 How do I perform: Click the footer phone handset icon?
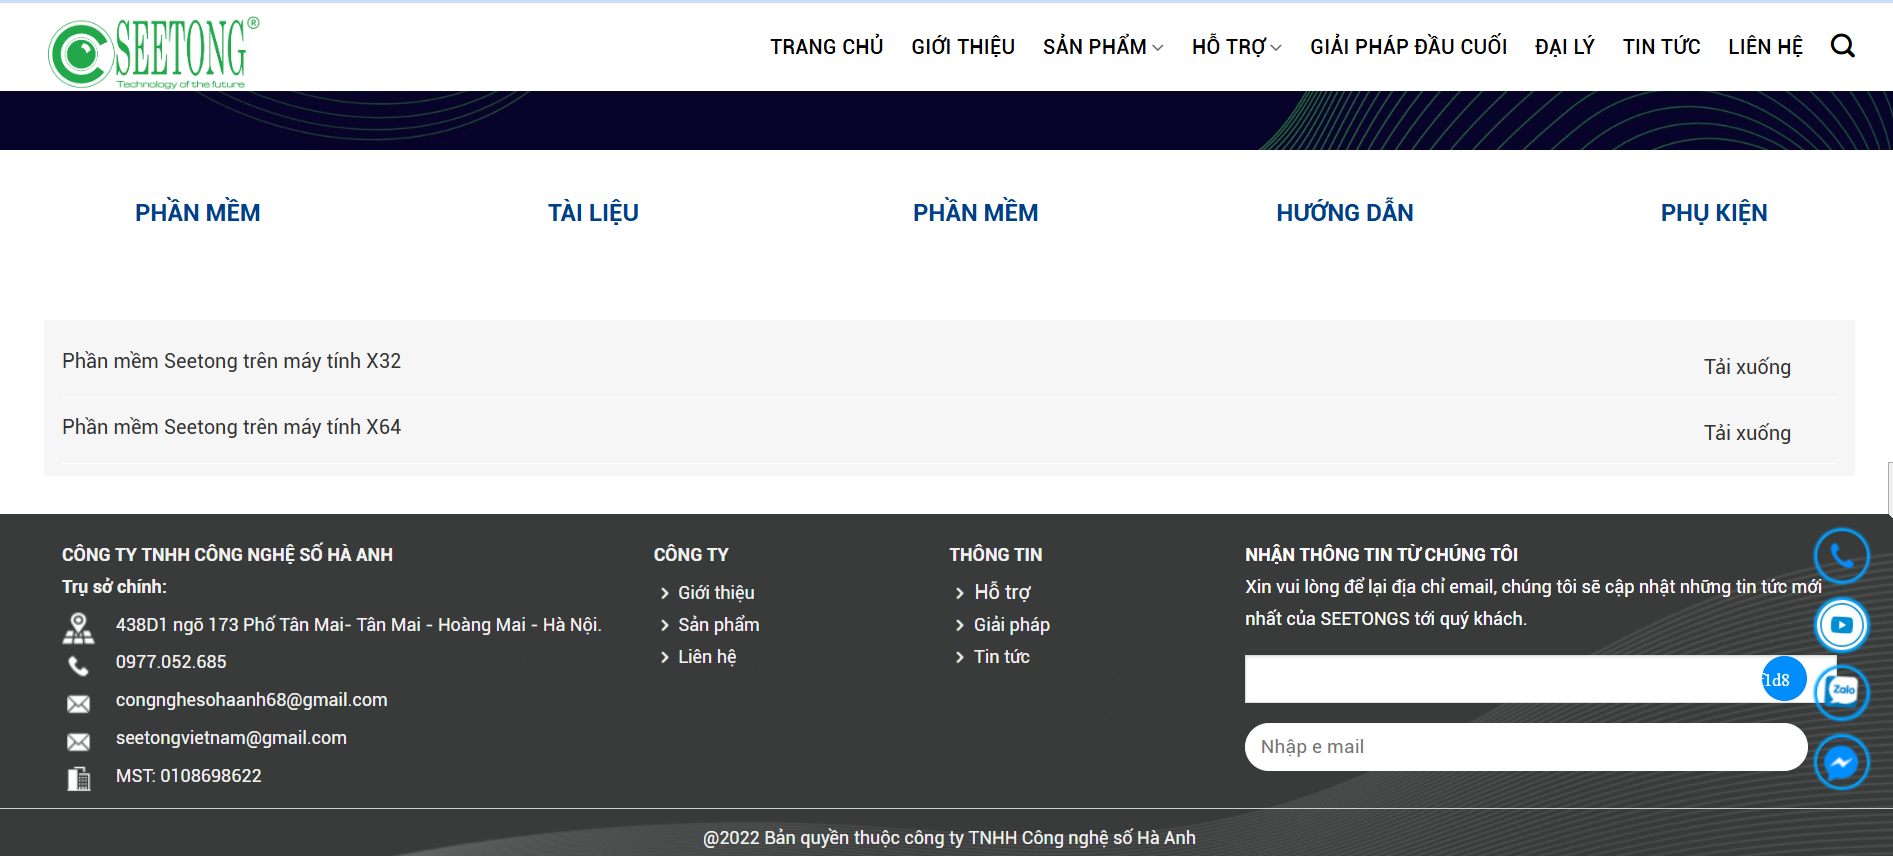click(x=78, y=666)
